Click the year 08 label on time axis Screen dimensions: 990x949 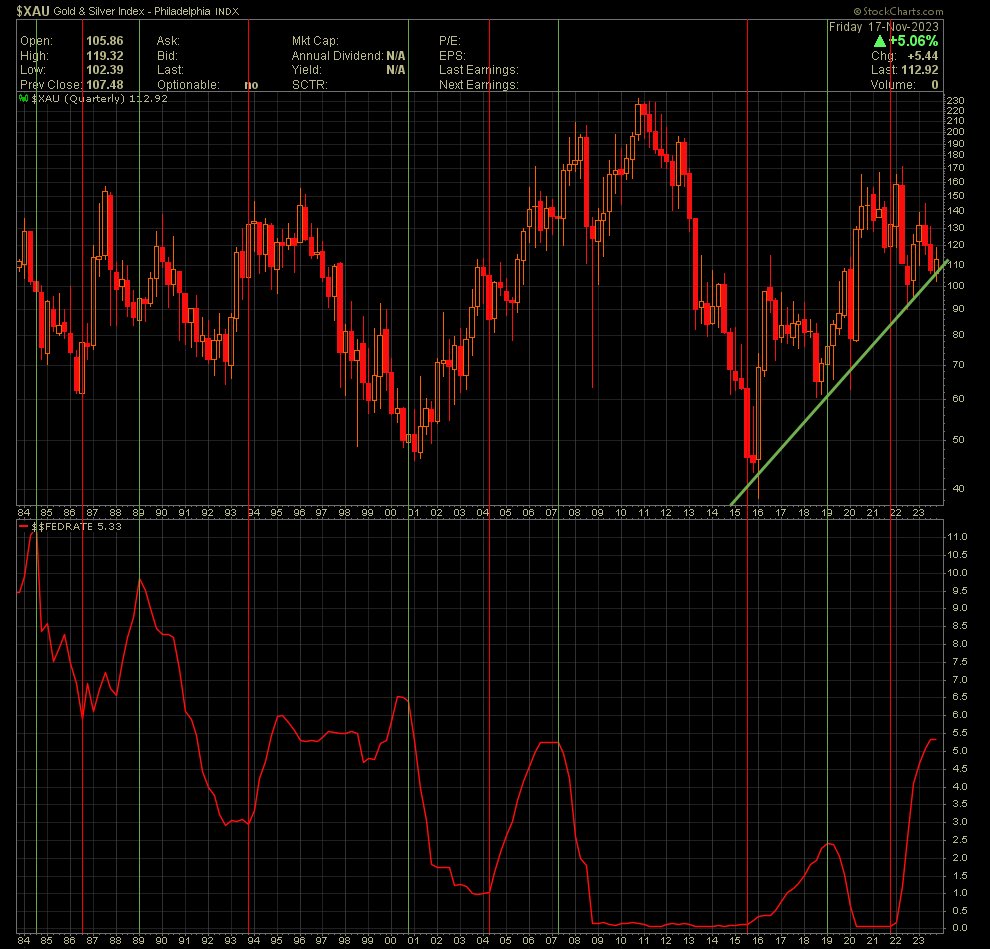(x=574, y=513)
